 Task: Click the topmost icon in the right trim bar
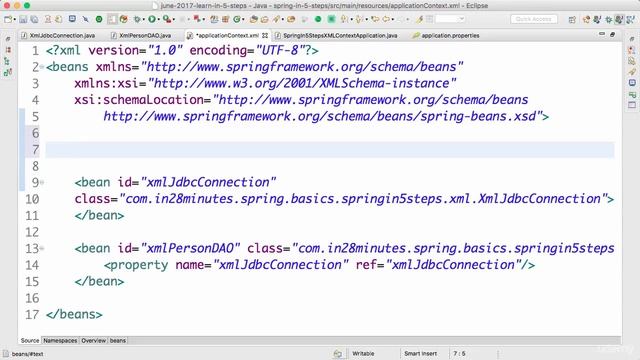tap(632, 39)
